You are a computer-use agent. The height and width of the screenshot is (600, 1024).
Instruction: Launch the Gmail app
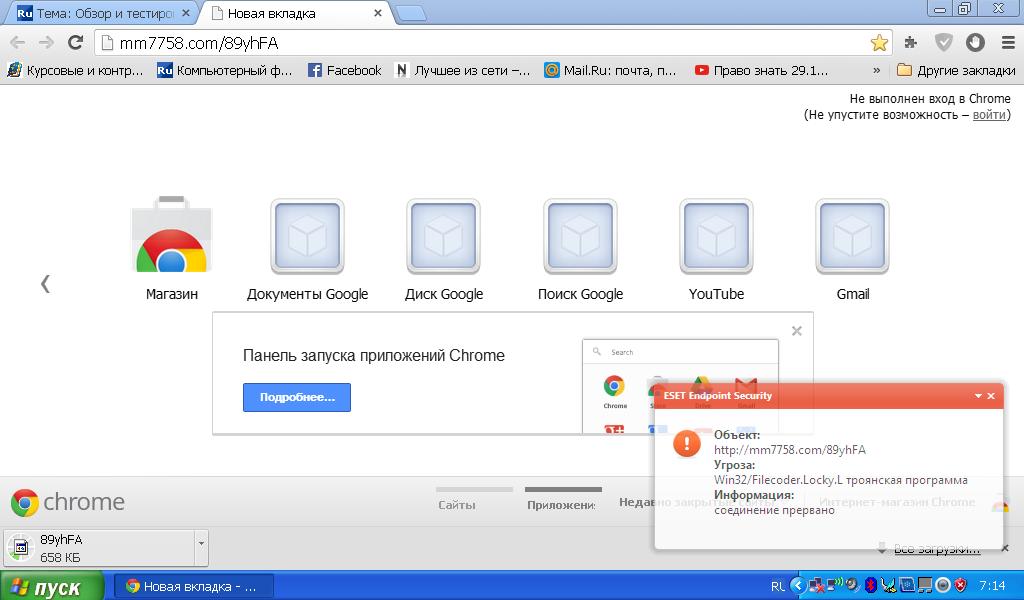[x=852, y=248]
